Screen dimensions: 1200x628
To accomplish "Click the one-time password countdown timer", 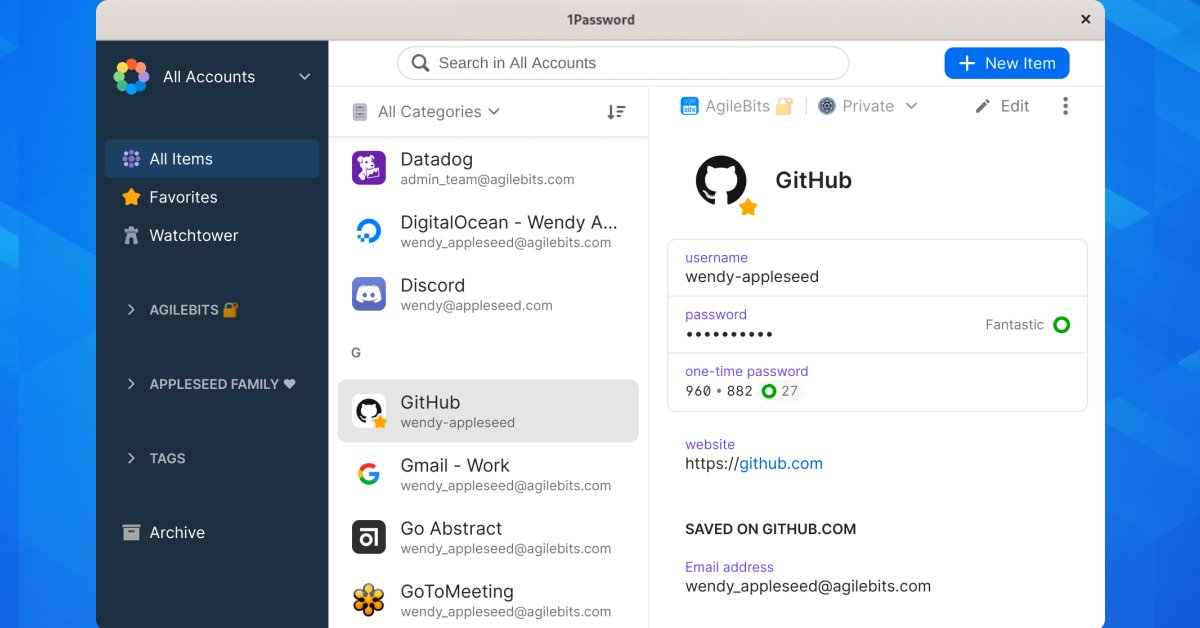I will coord(781,391).
